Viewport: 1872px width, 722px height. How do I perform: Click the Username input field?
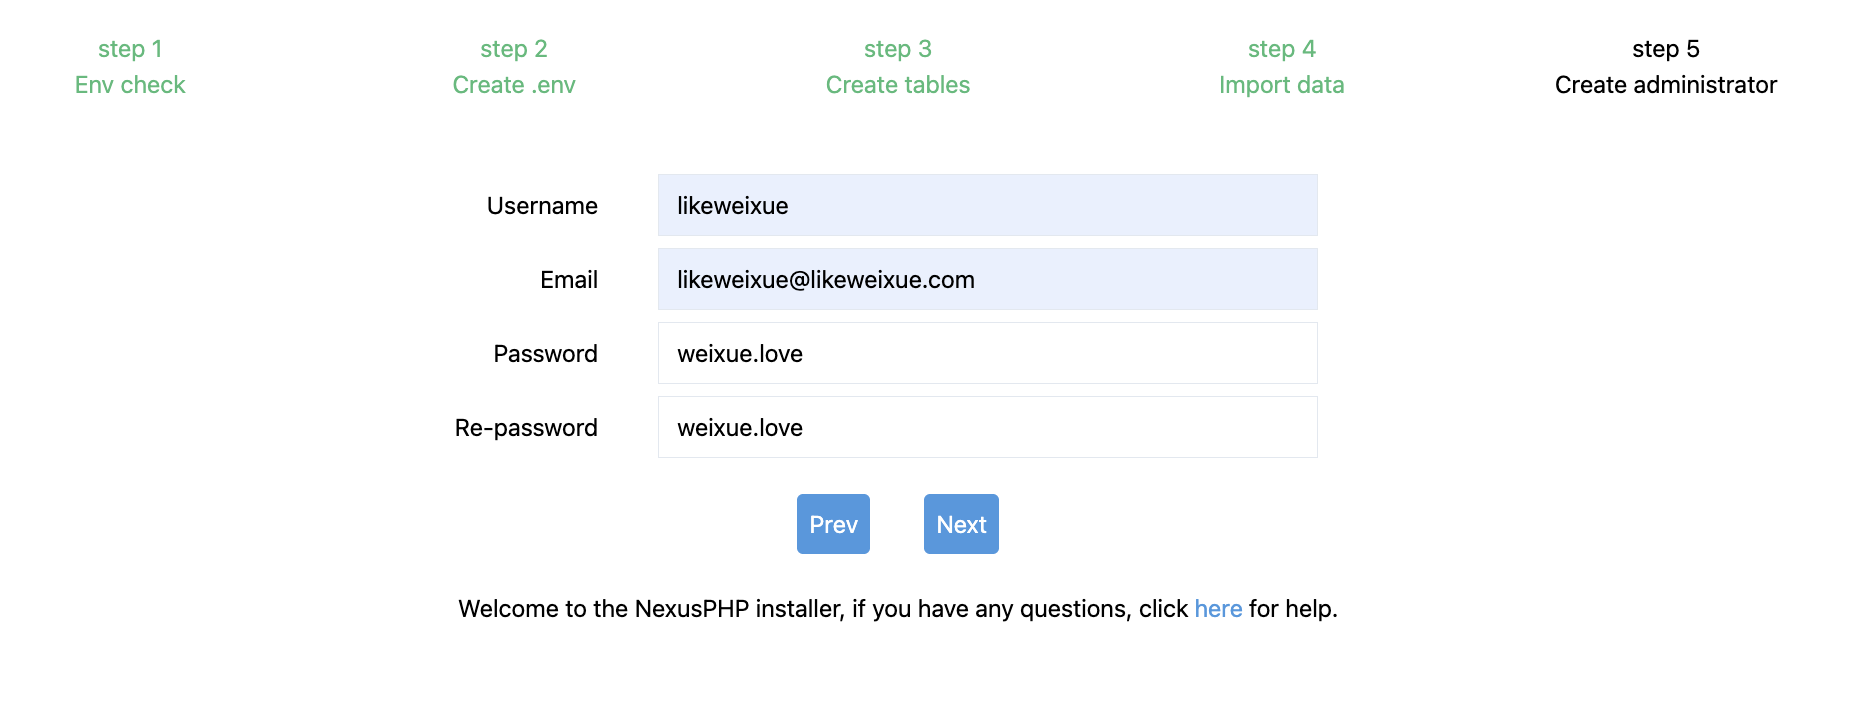click(987, 205)
